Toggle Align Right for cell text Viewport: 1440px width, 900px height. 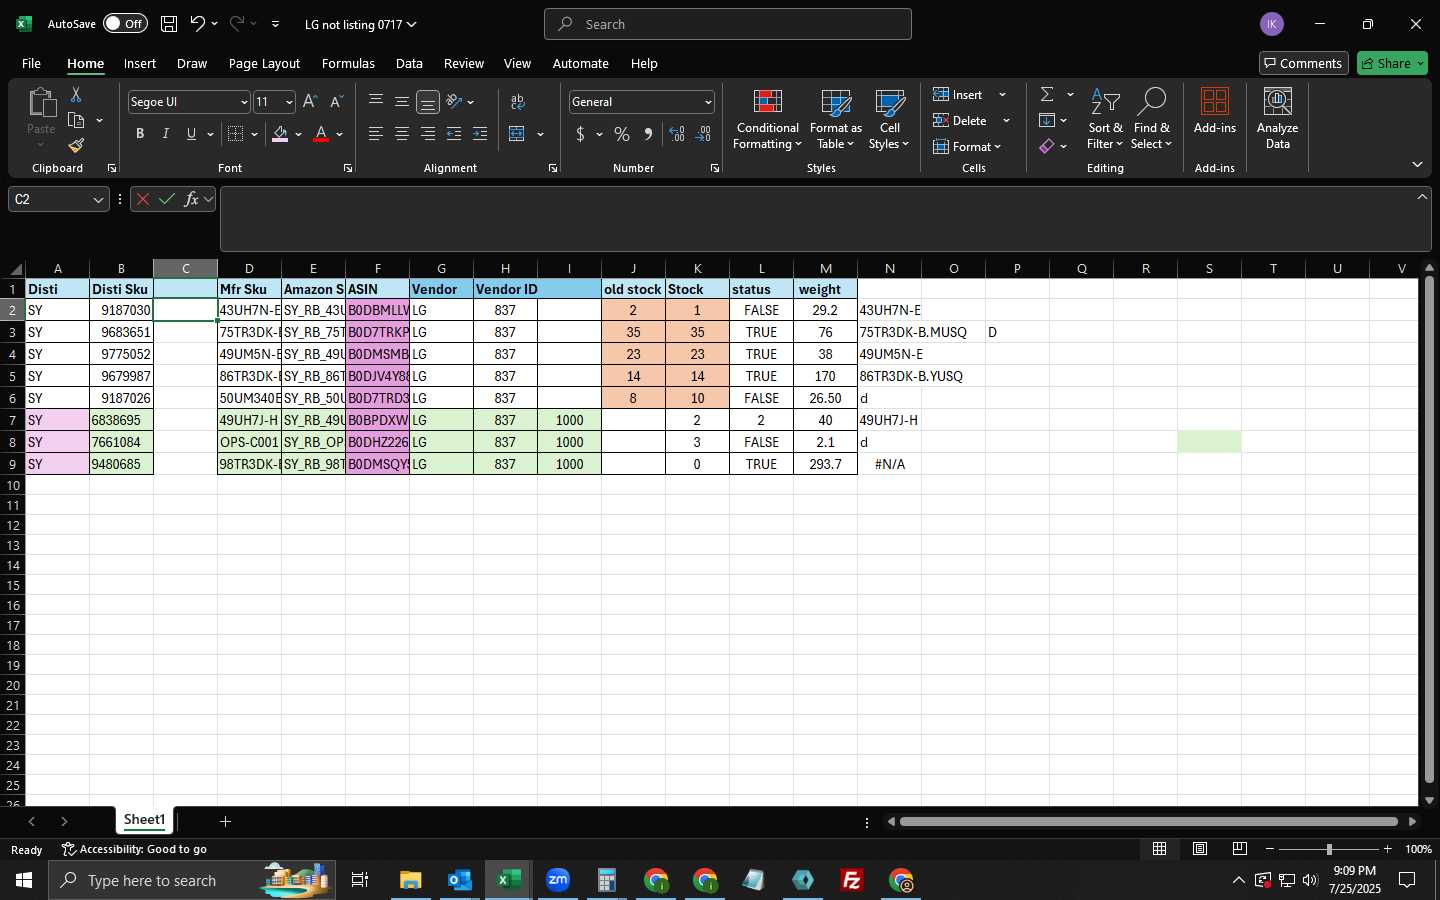[428, 134]
